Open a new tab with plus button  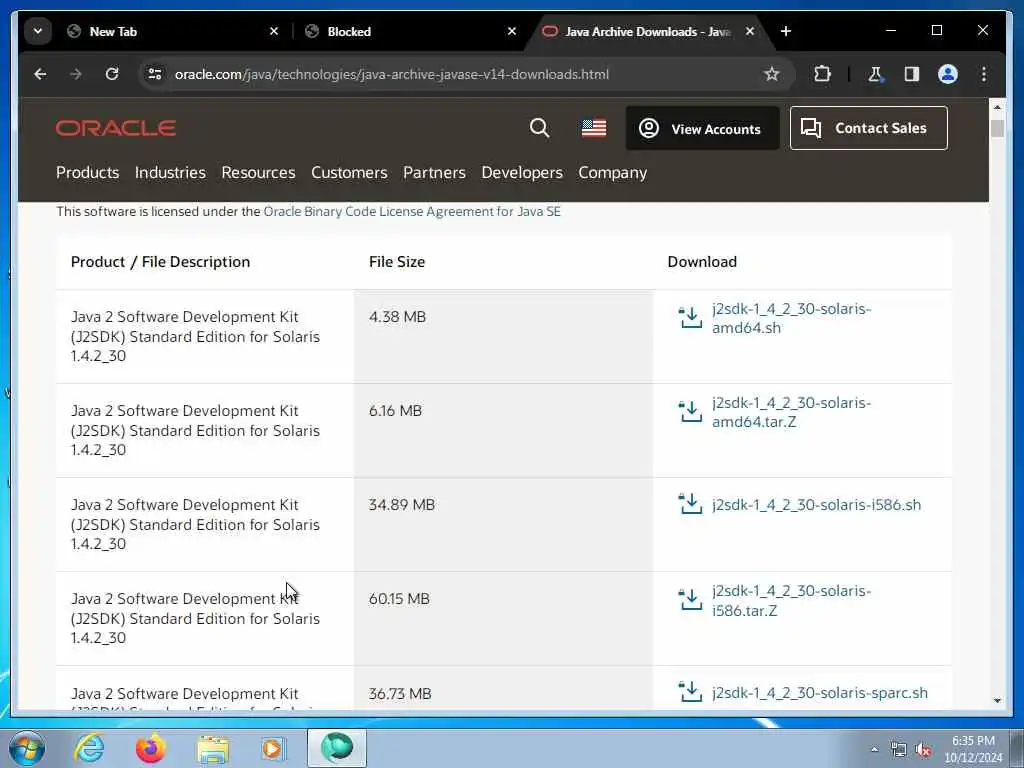(x=786, y=31)
